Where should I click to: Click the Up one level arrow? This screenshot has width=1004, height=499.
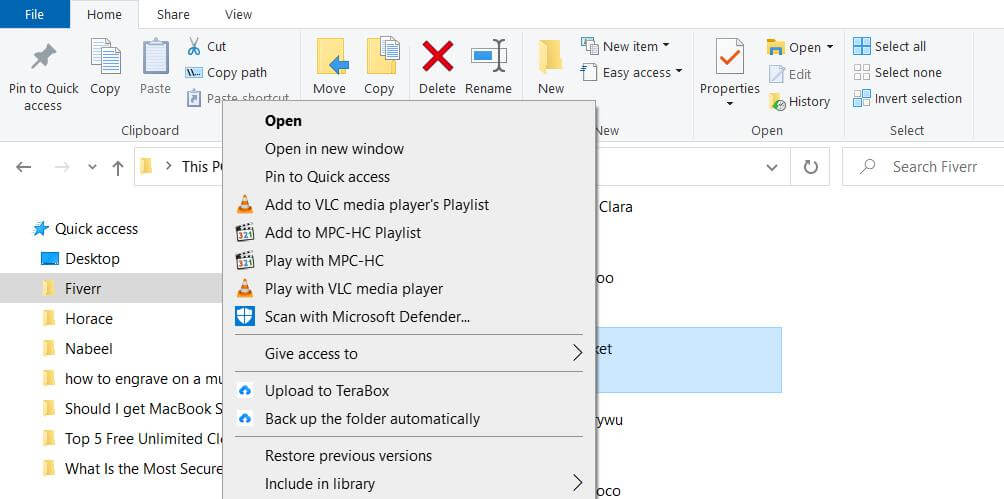pos(118,168)
